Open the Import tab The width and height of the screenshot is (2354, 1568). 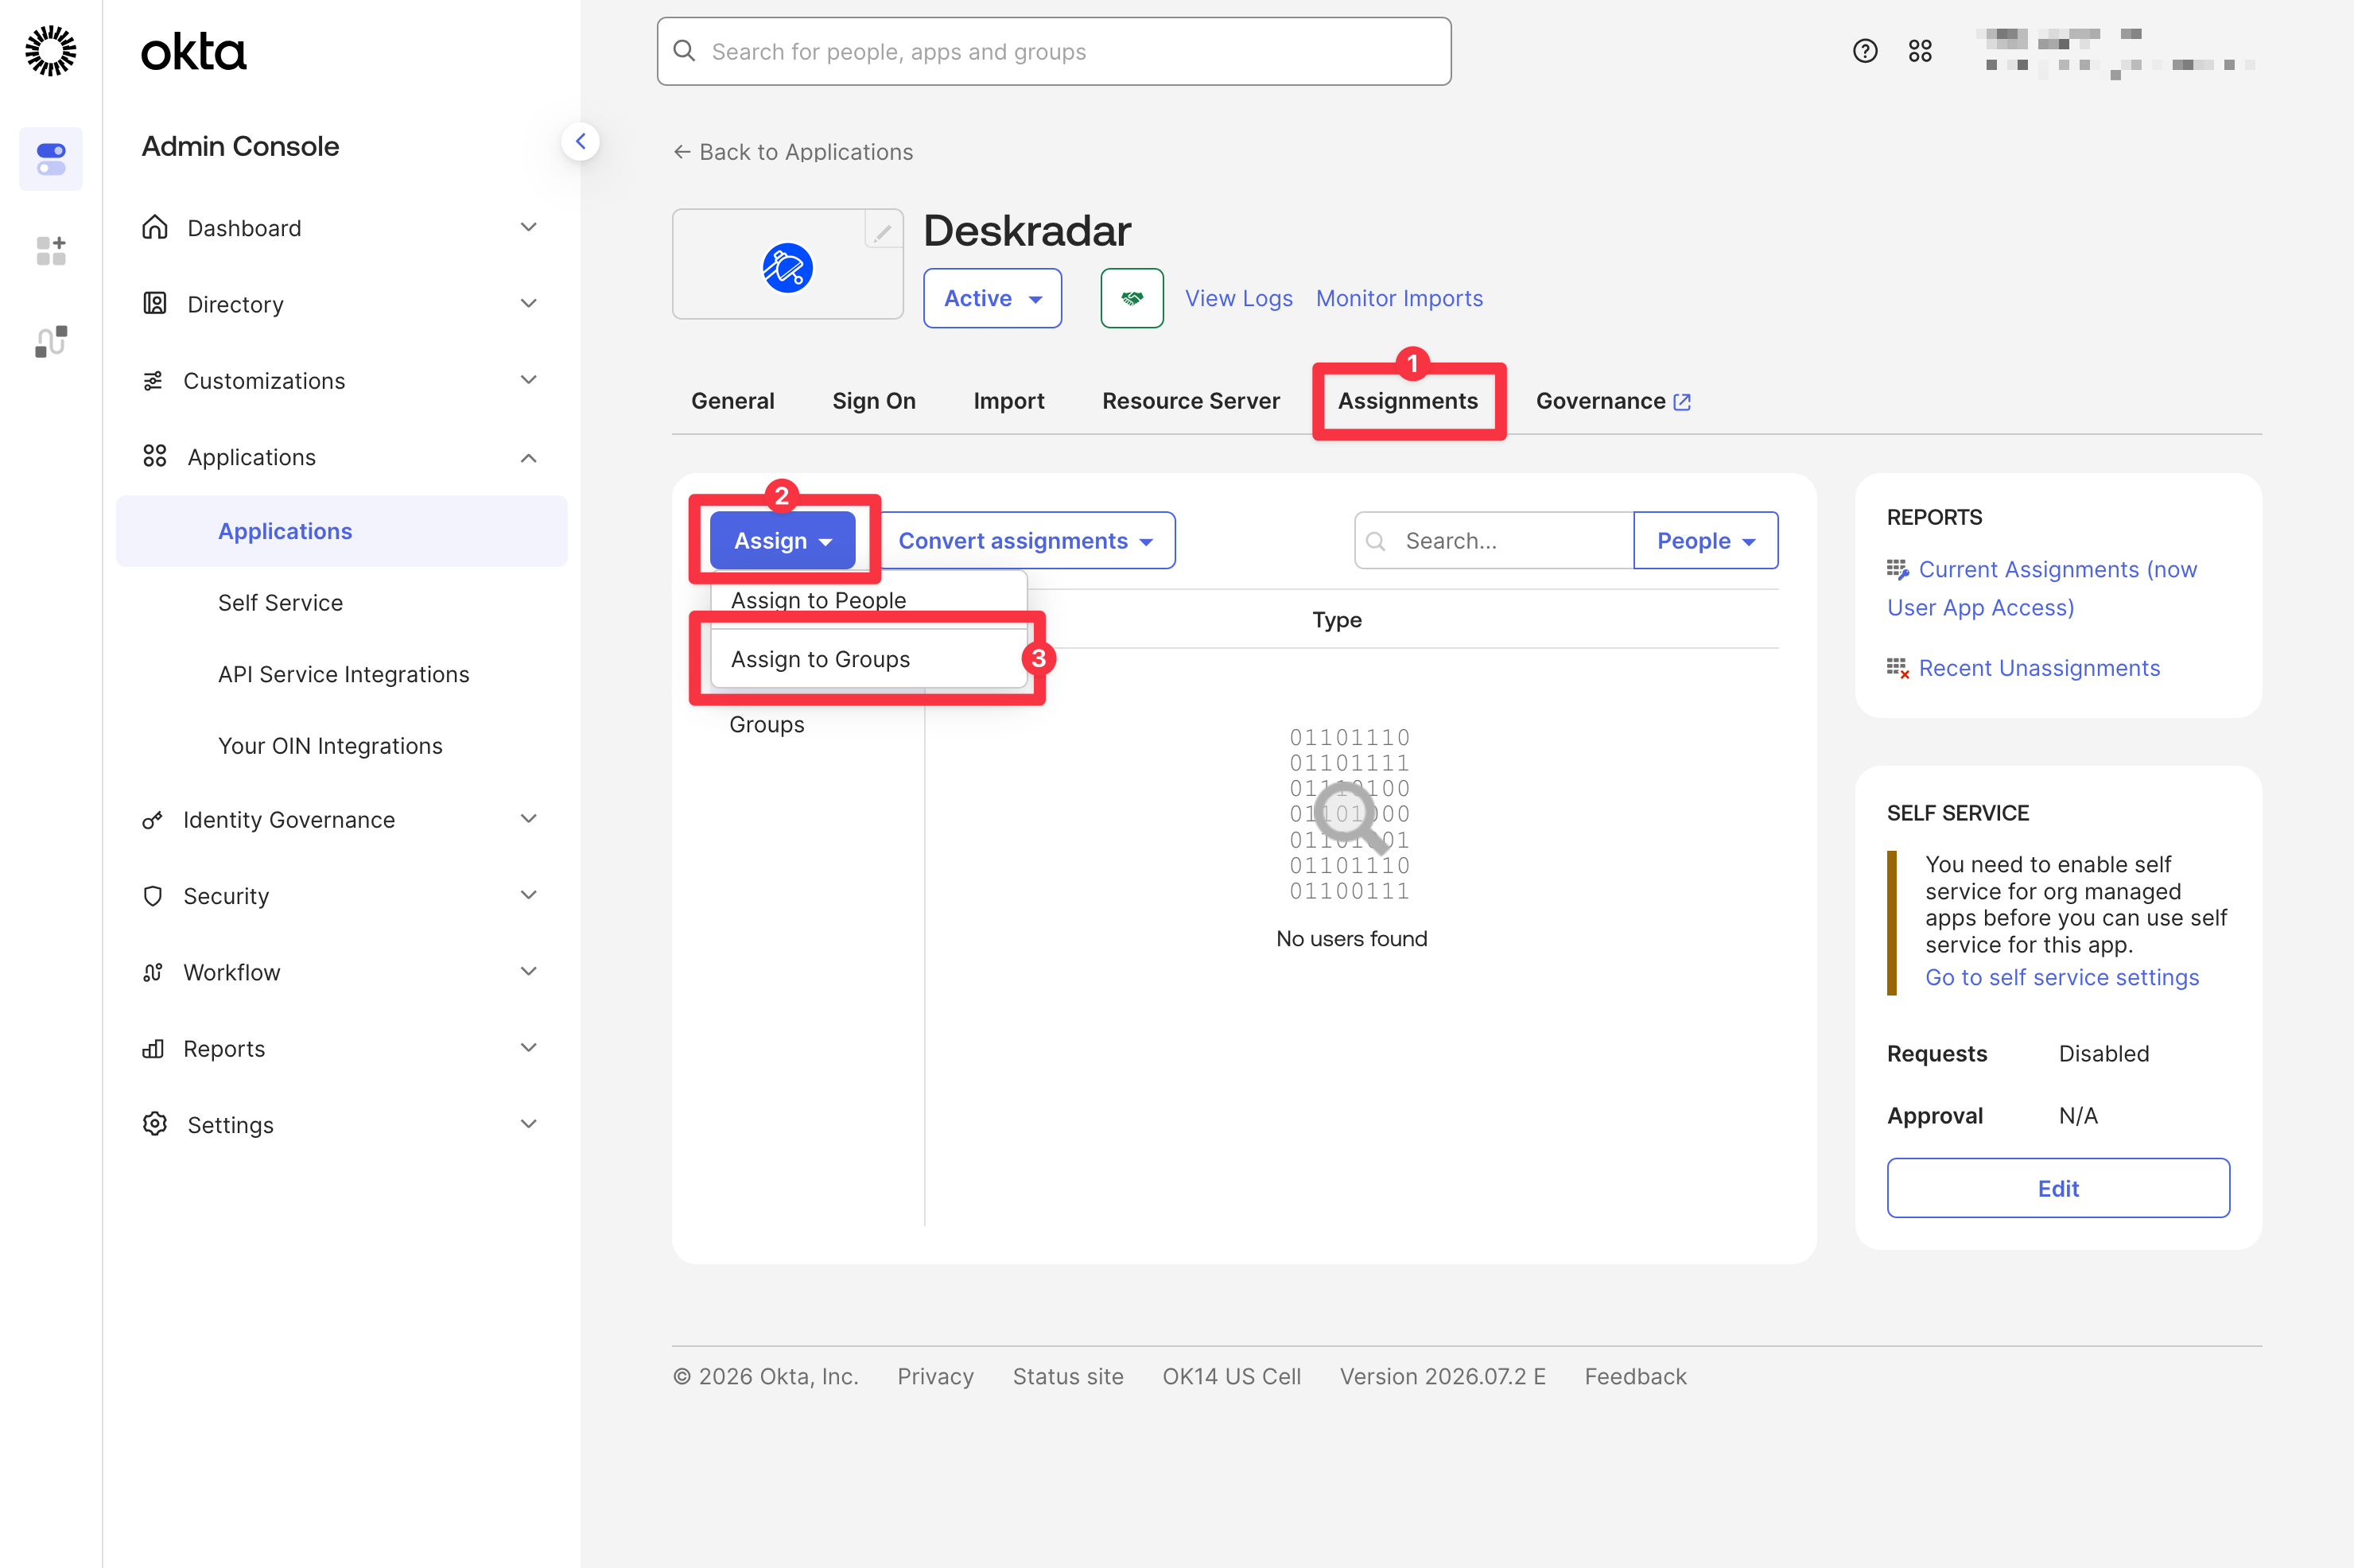click(1009, 401)
